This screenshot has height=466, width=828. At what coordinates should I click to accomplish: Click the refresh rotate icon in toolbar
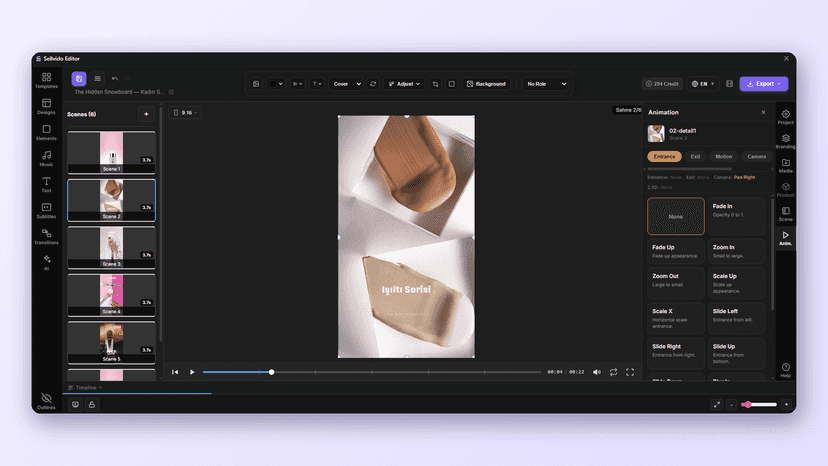pyautogui.click(x=373, y=84)
